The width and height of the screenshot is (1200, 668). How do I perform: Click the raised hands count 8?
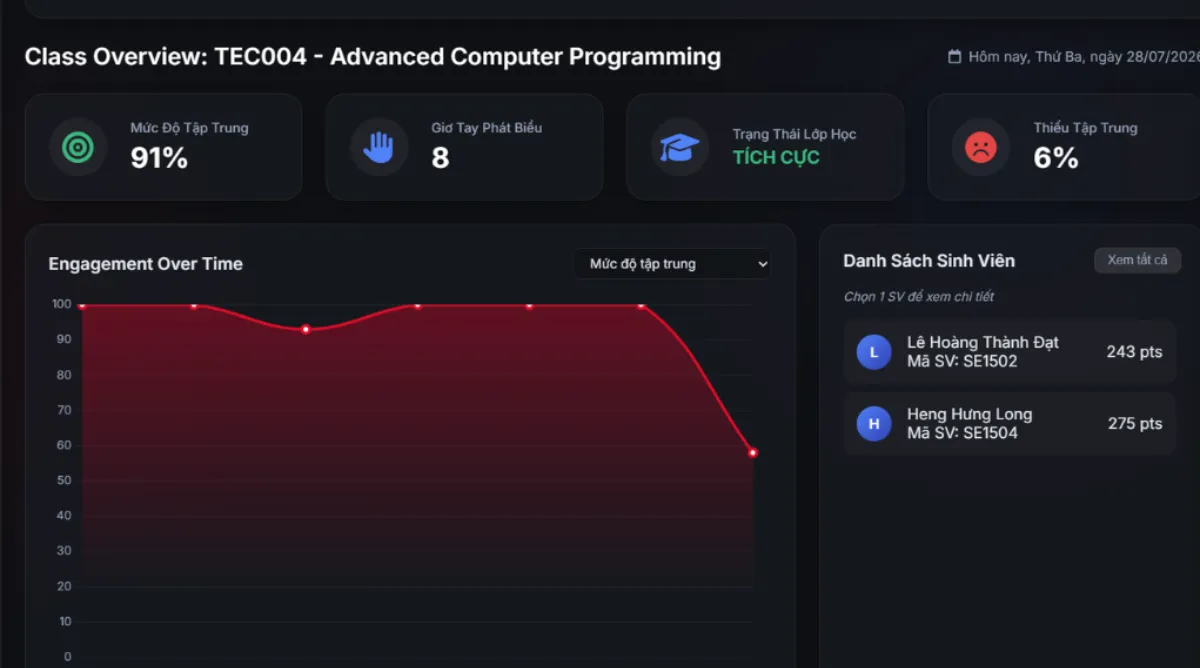440,157
